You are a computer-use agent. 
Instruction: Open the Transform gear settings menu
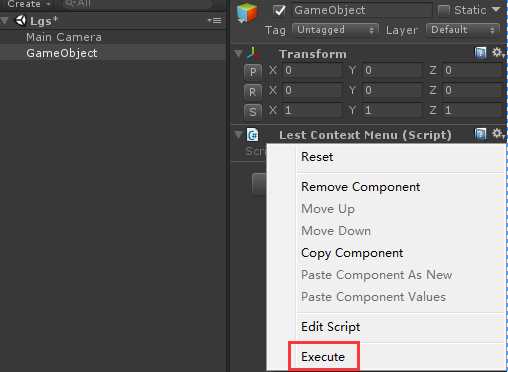tap(498, 53)
